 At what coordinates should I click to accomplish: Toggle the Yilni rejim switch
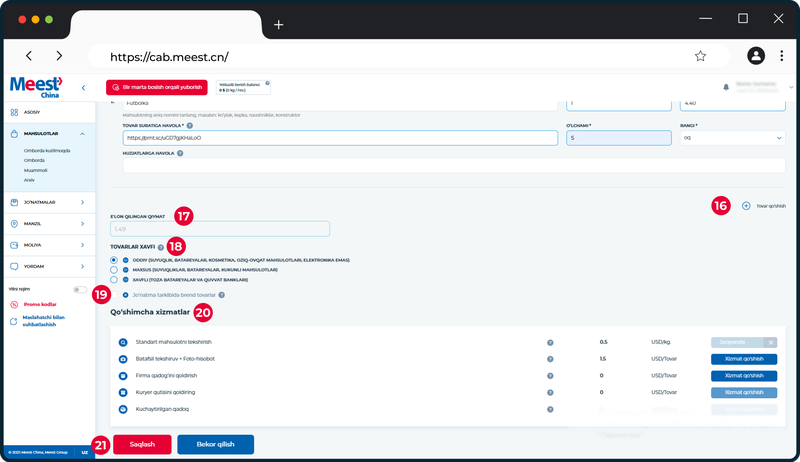click(x=80, y=290)
